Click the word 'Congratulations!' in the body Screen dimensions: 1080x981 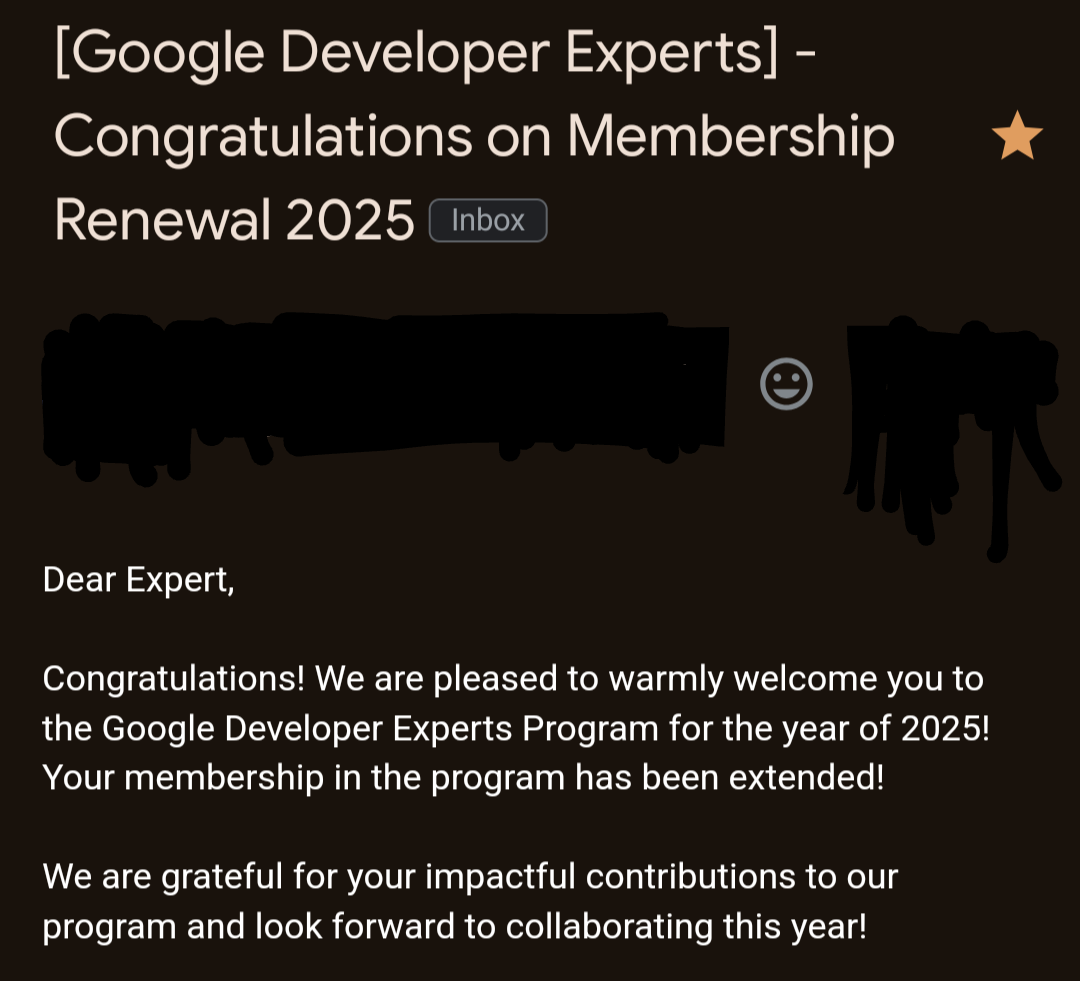point(174,679)
